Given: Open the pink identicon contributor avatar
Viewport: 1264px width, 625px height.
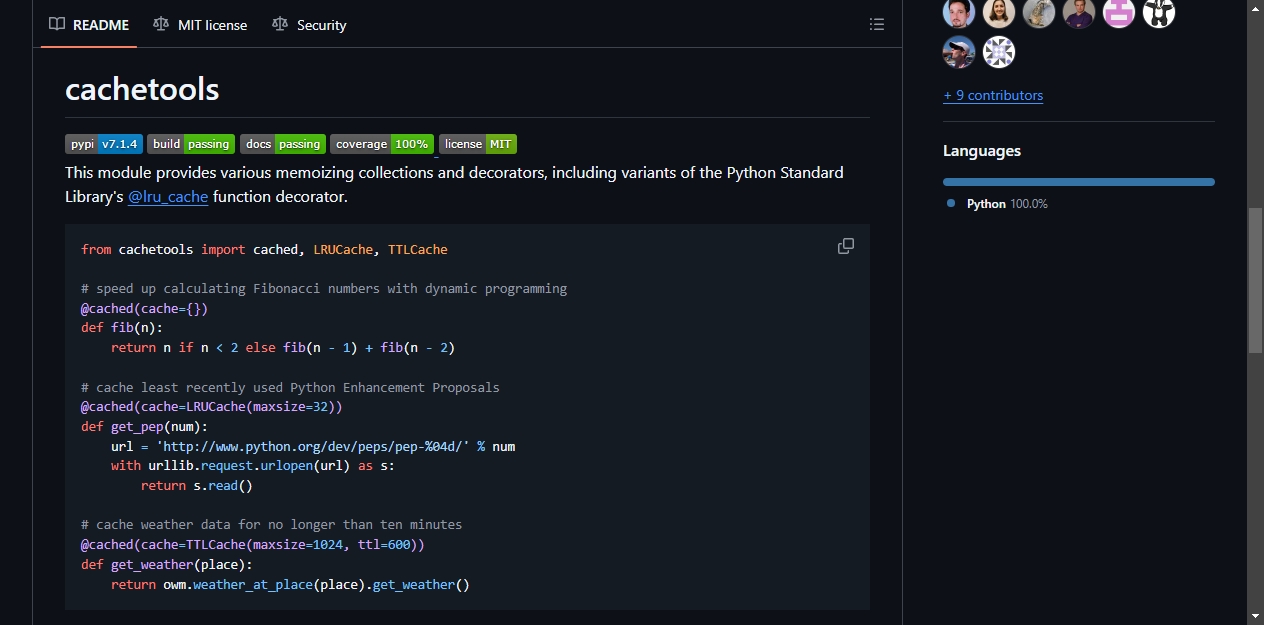Looking at the screenshot, I should (1119, 12).
